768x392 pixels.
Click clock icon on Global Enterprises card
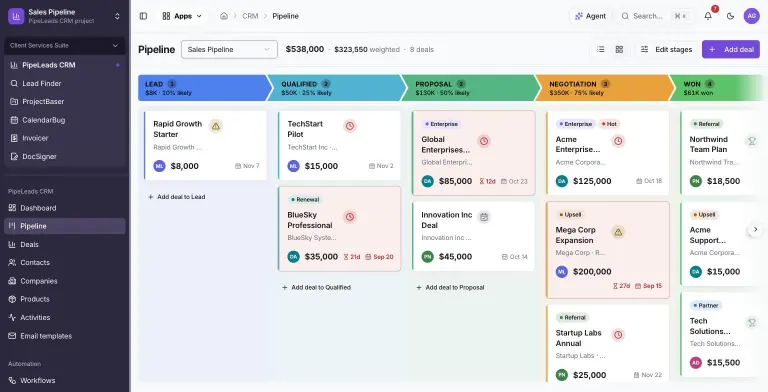click(484, 141)
